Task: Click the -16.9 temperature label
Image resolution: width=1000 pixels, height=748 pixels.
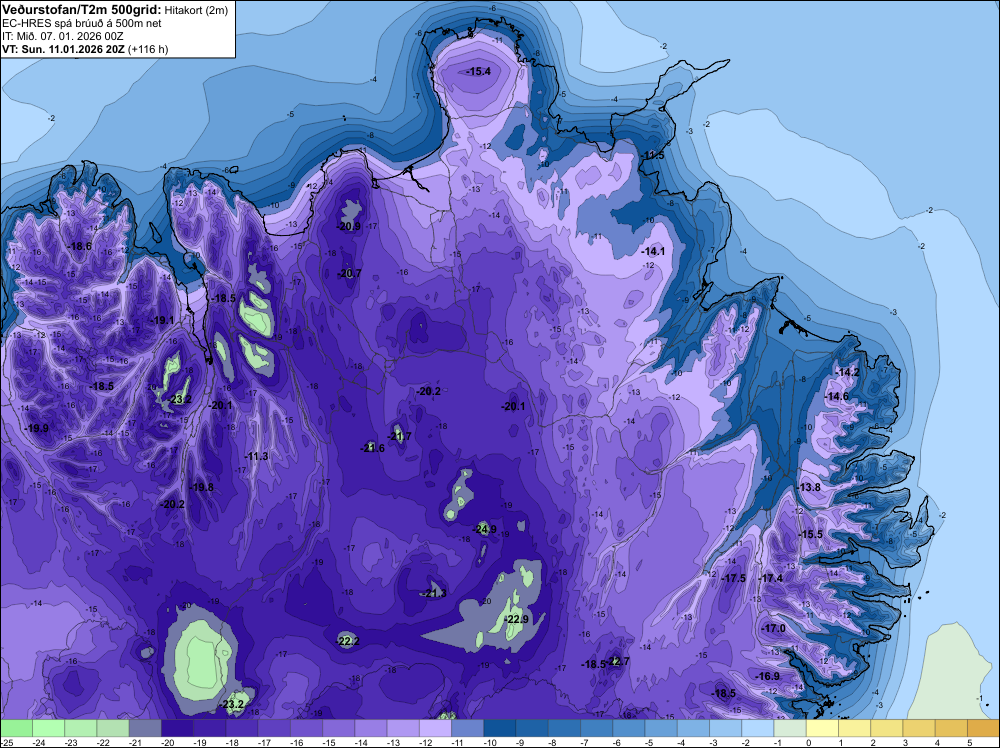Action: coord(767,676)
